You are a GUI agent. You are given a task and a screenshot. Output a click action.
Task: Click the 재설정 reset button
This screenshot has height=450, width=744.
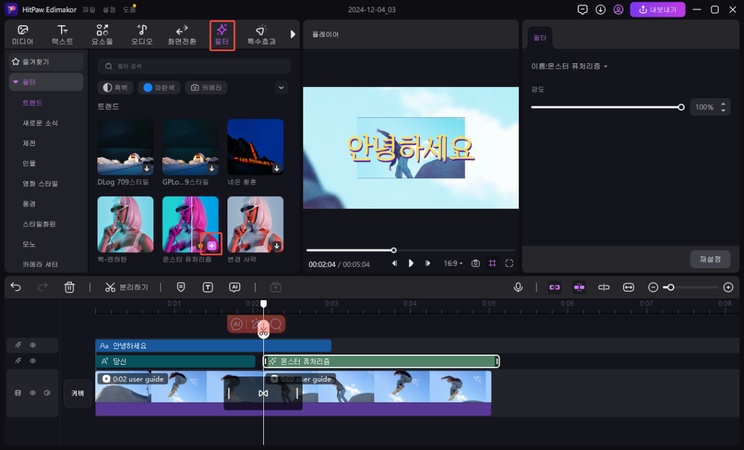point(710,259)
